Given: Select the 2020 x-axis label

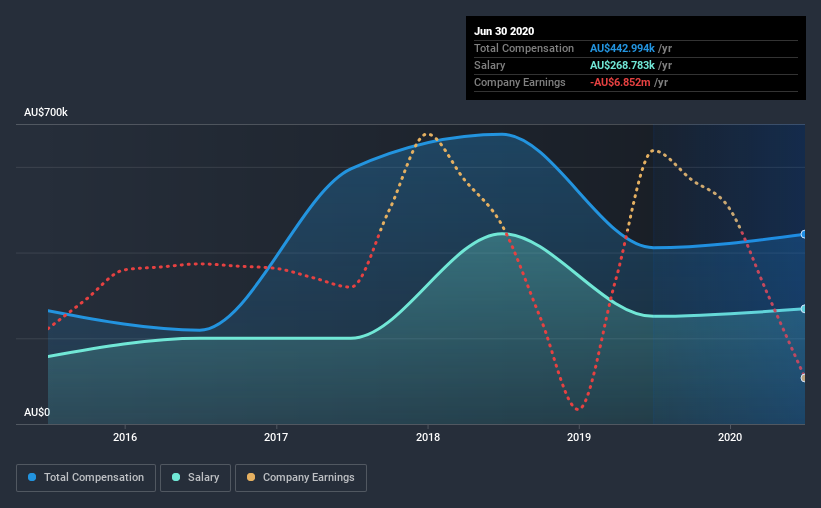Looking at the screenshot, I should coord(730,437).
